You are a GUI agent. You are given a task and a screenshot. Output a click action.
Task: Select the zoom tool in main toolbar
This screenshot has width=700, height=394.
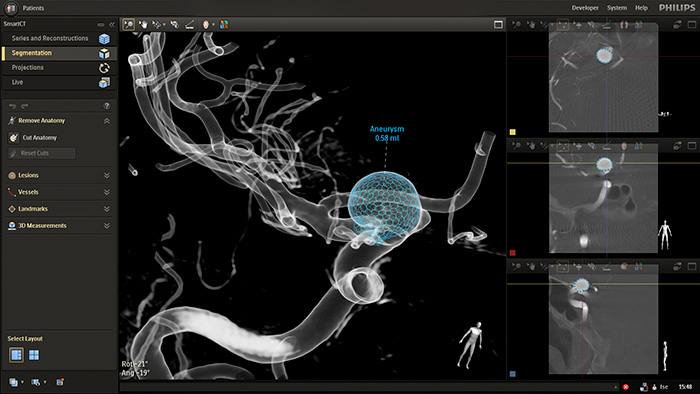pyautogui.click(x=129, y=25)
